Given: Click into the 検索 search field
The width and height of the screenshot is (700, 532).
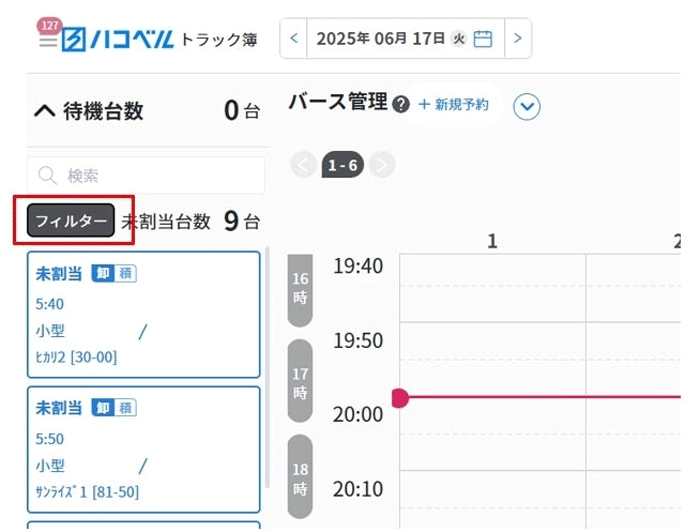Looking at the screenshot, I should click(146, 175).
